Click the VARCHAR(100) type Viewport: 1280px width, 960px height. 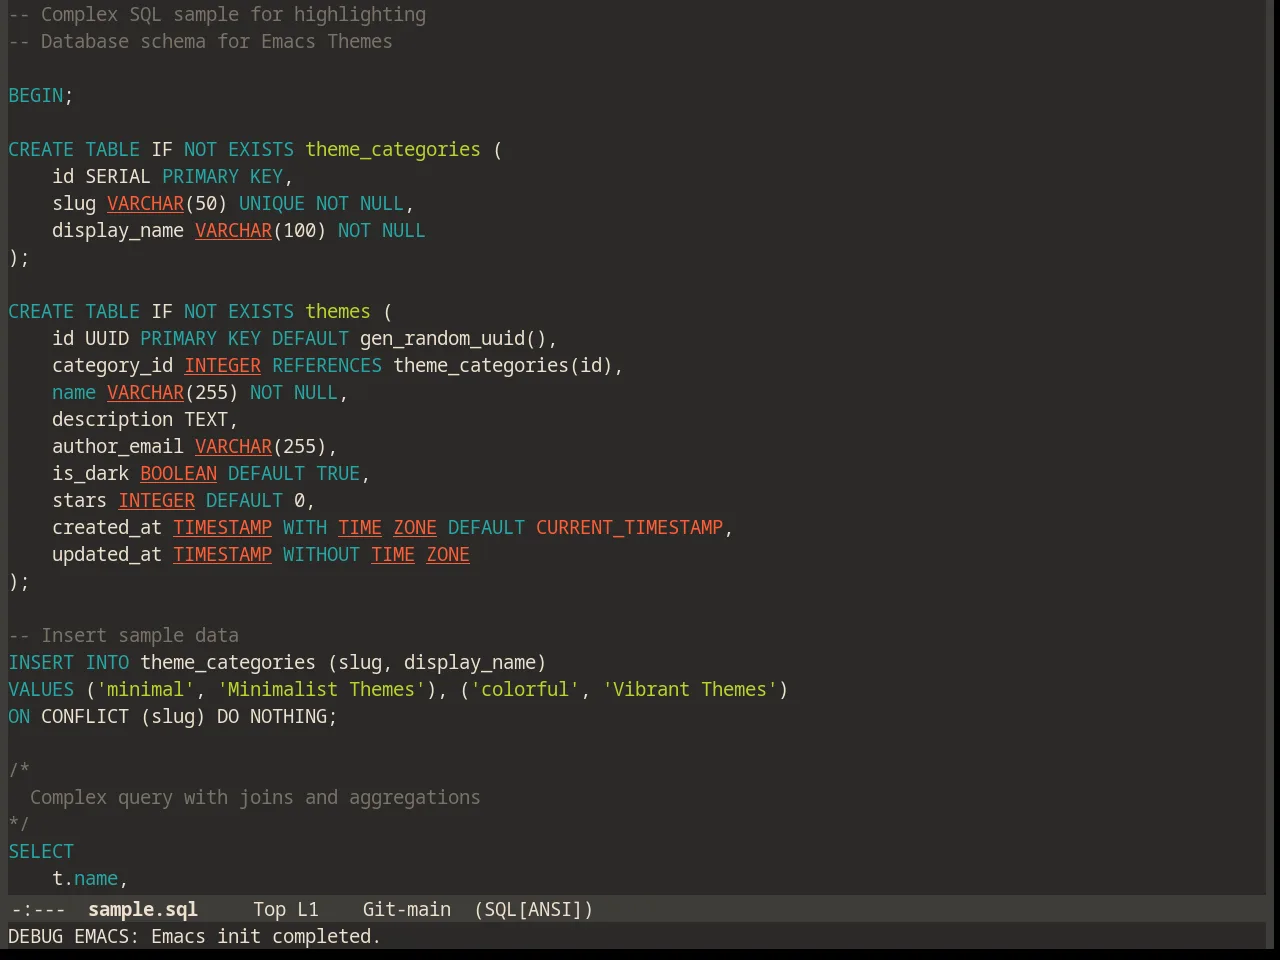261,230
